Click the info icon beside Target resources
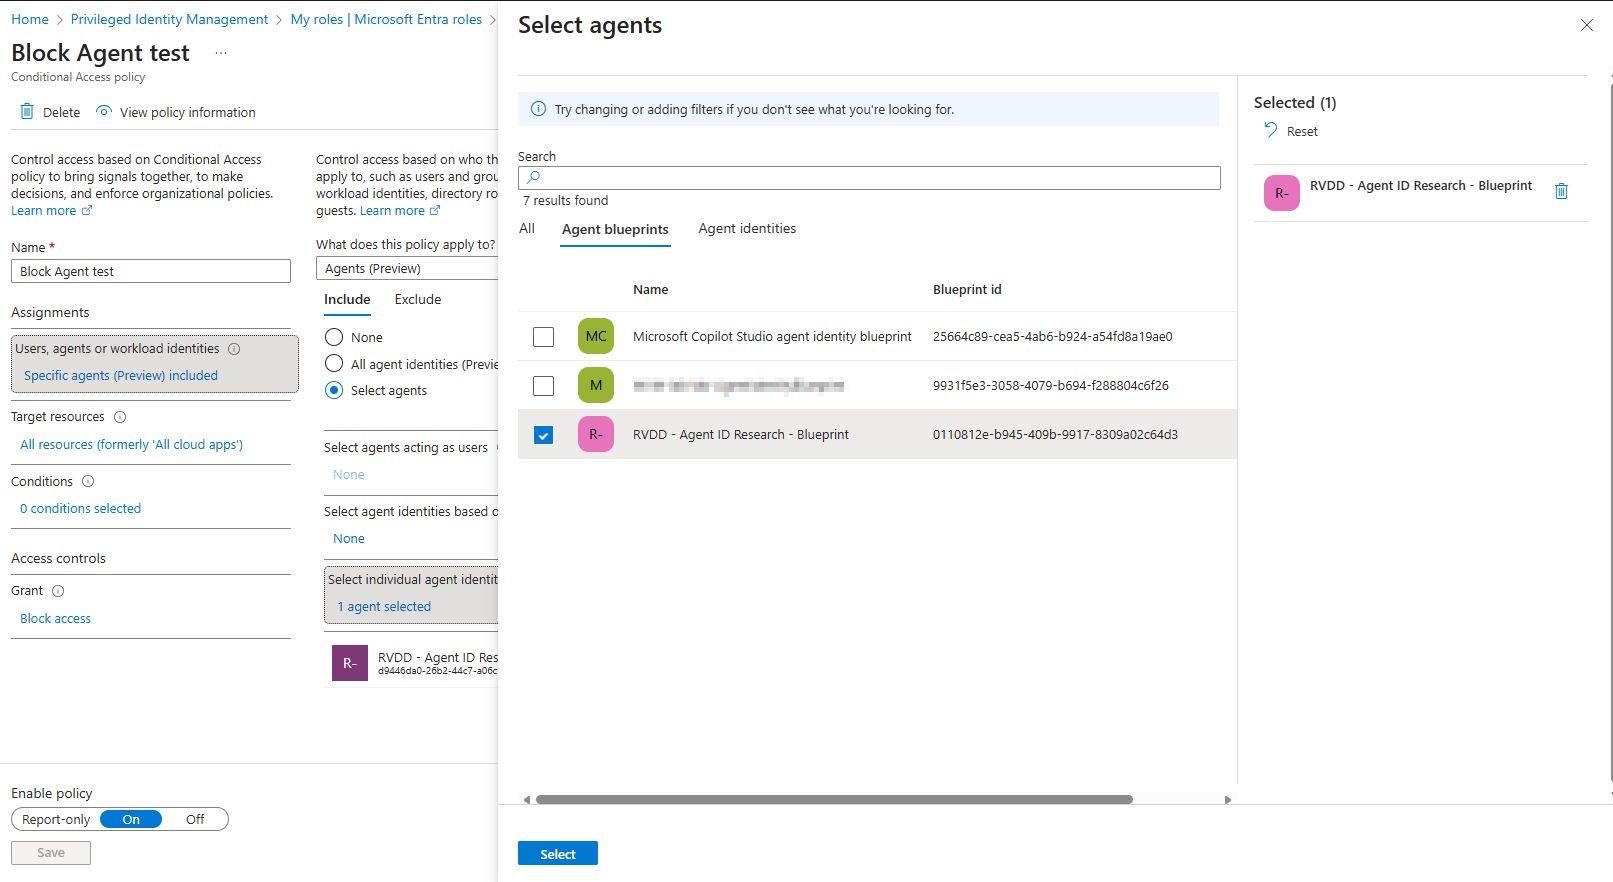Image resolution: width=1613 pixels, height=882 pixels. 120,417
